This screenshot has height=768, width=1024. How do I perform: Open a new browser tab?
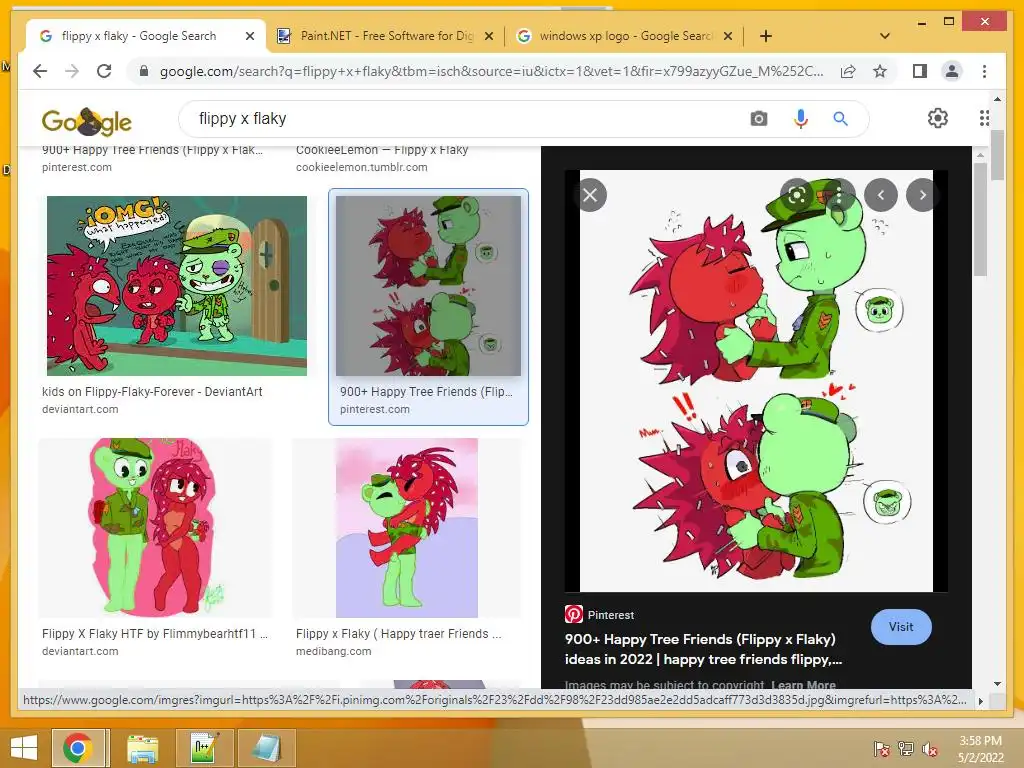pos(766,36)
